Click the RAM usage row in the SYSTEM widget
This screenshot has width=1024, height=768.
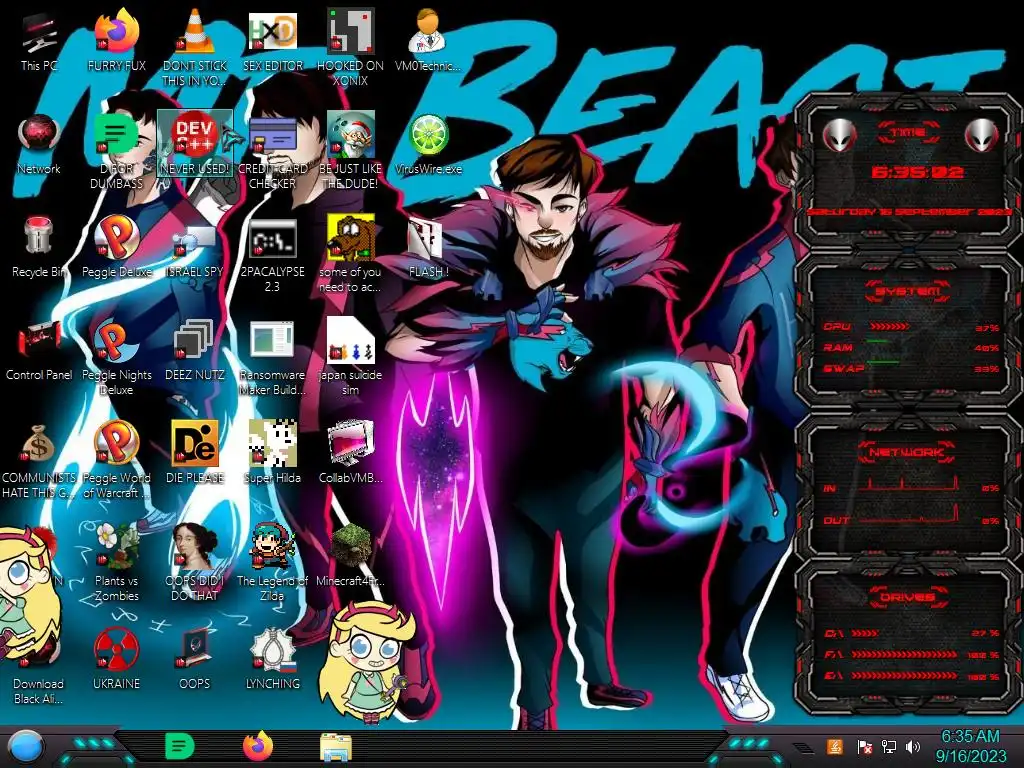coord(911,348)
